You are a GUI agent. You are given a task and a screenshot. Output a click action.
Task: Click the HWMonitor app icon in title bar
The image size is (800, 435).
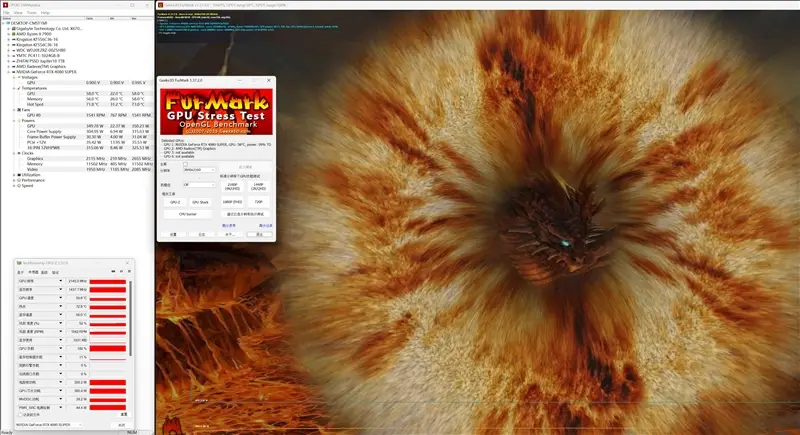click(x=6, y=5)
